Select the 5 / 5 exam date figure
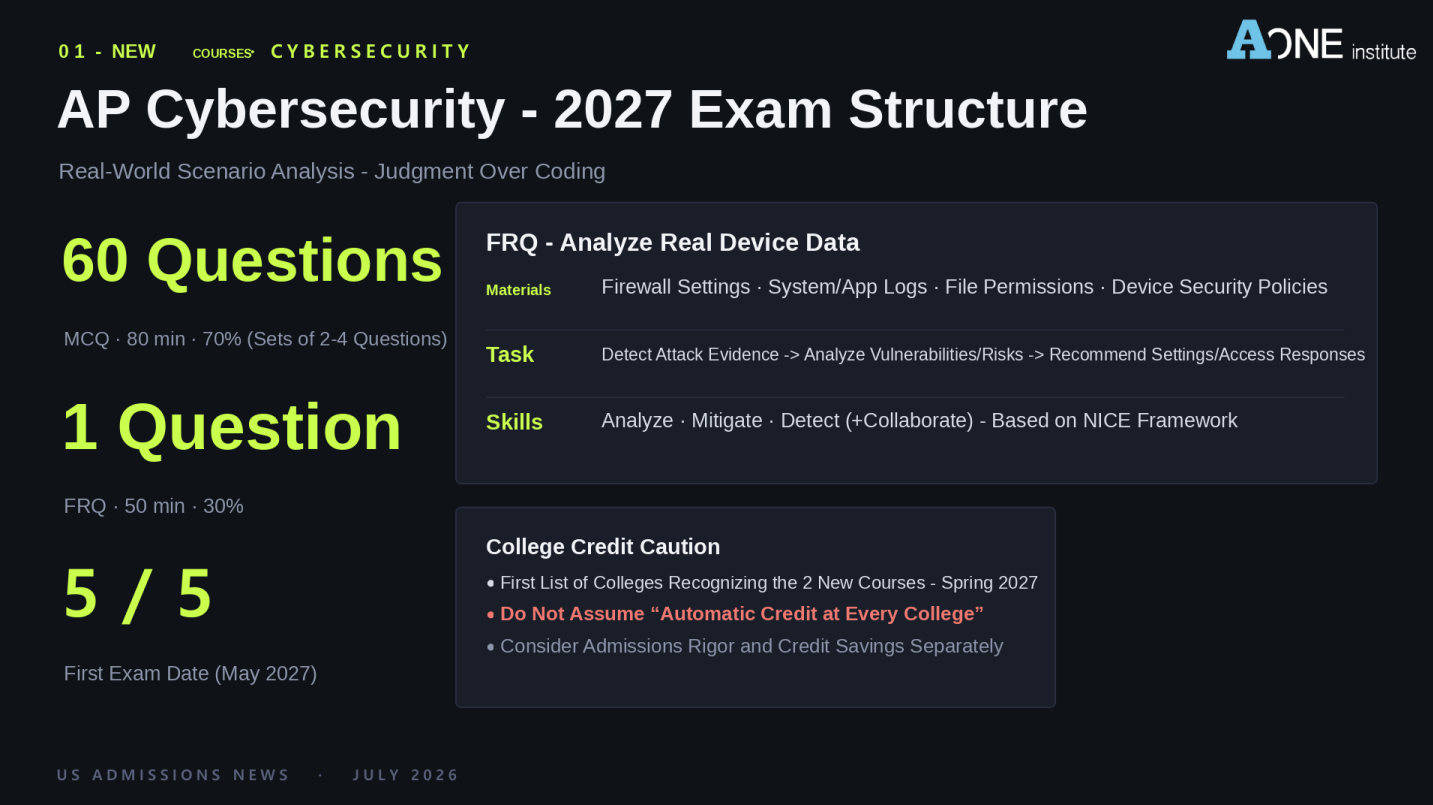Viewport: 1433px width, 805px height. click(x=138, y=594)
